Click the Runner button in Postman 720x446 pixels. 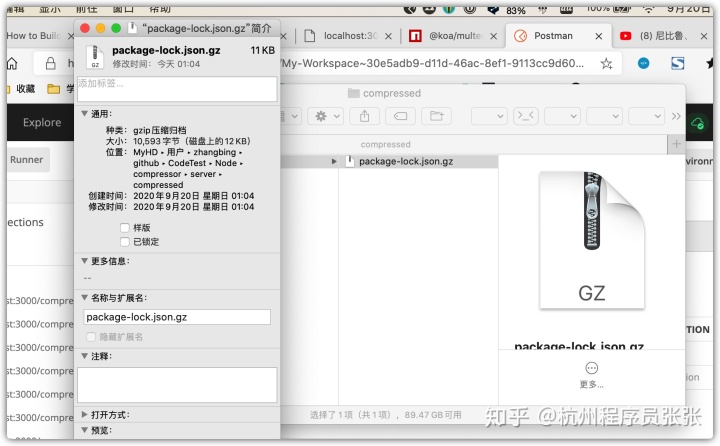pos(26,159)
